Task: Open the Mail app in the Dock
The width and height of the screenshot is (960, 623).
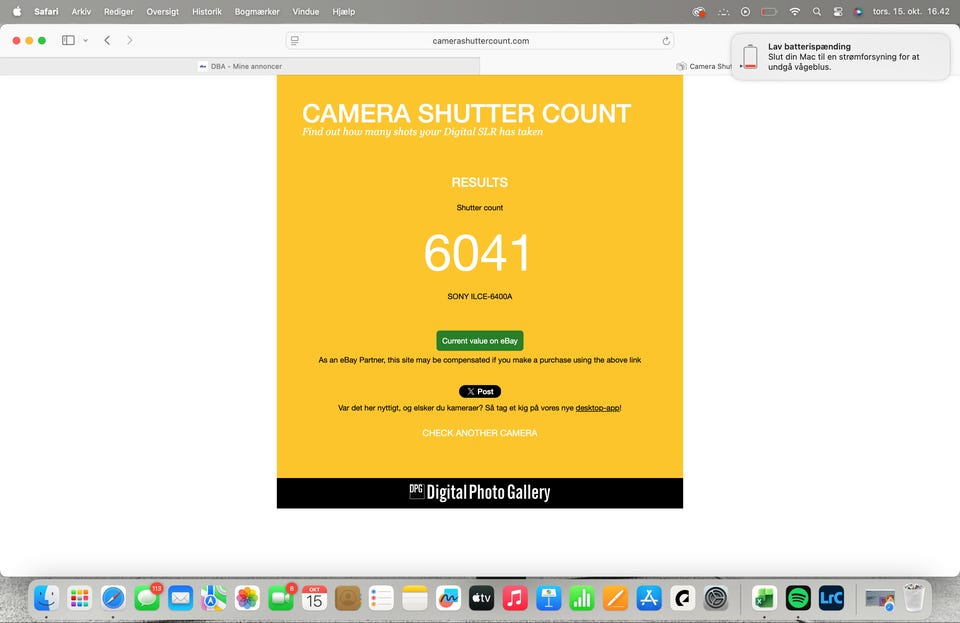Action: tap(181, 598)
